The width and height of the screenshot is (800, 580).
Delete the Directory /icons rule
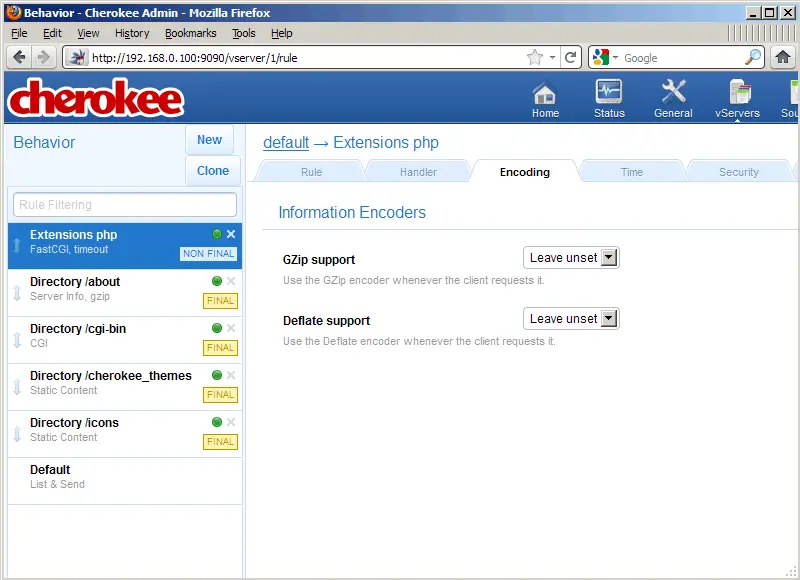(231, 422)
